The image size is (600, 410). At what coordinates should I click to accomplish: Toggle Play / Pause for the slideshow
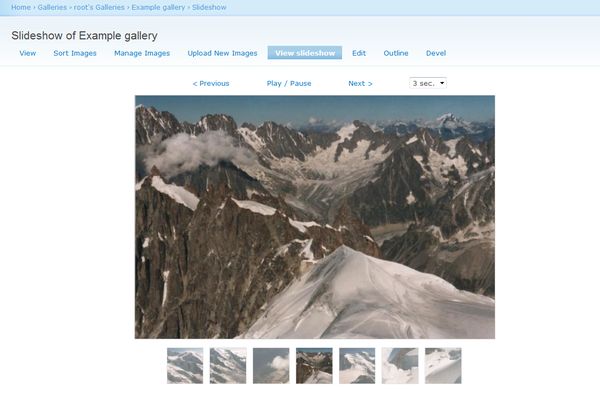(289, 83)
